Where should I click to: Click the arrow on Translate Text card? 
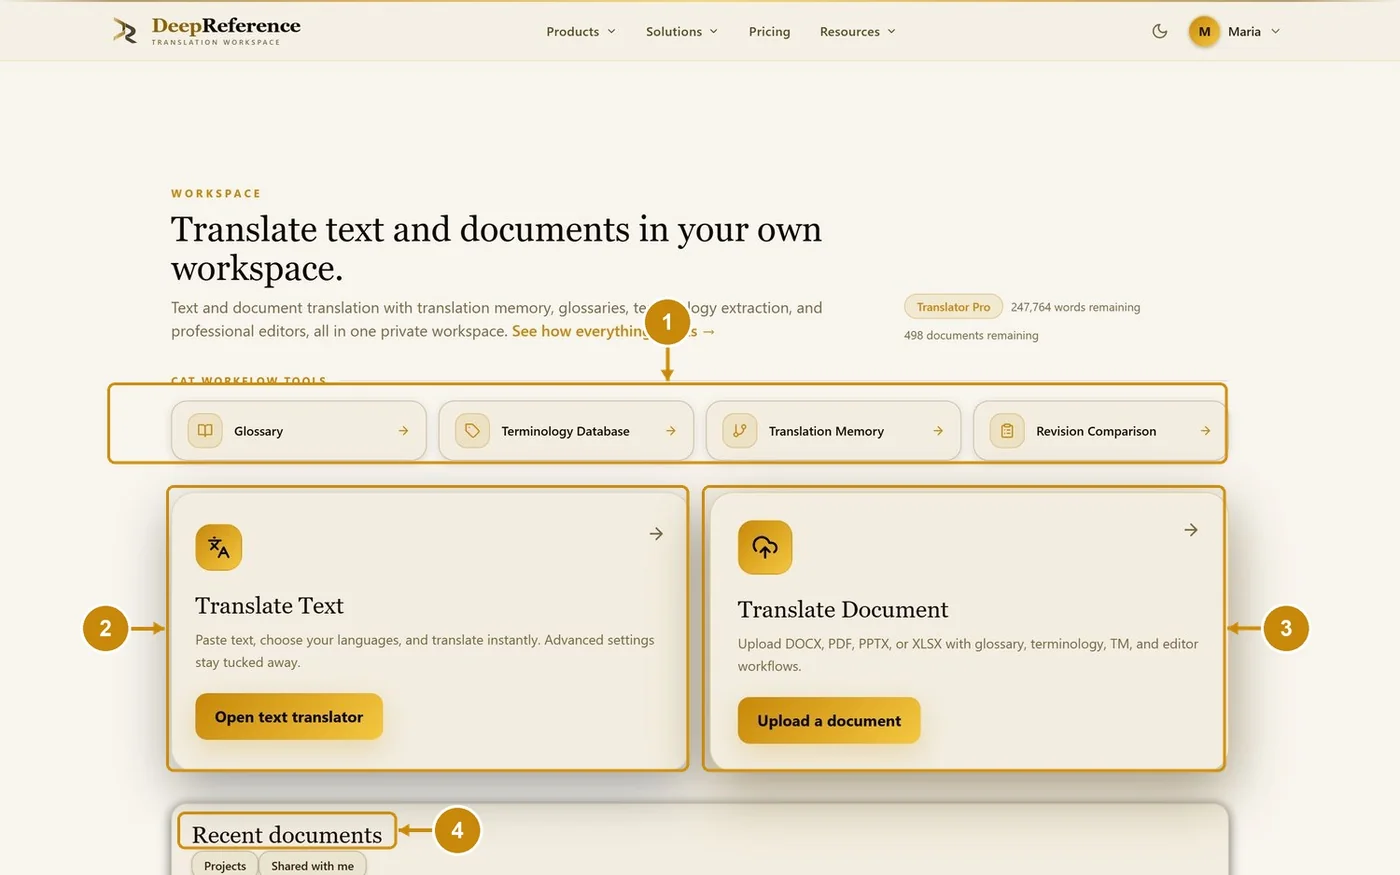656,534
